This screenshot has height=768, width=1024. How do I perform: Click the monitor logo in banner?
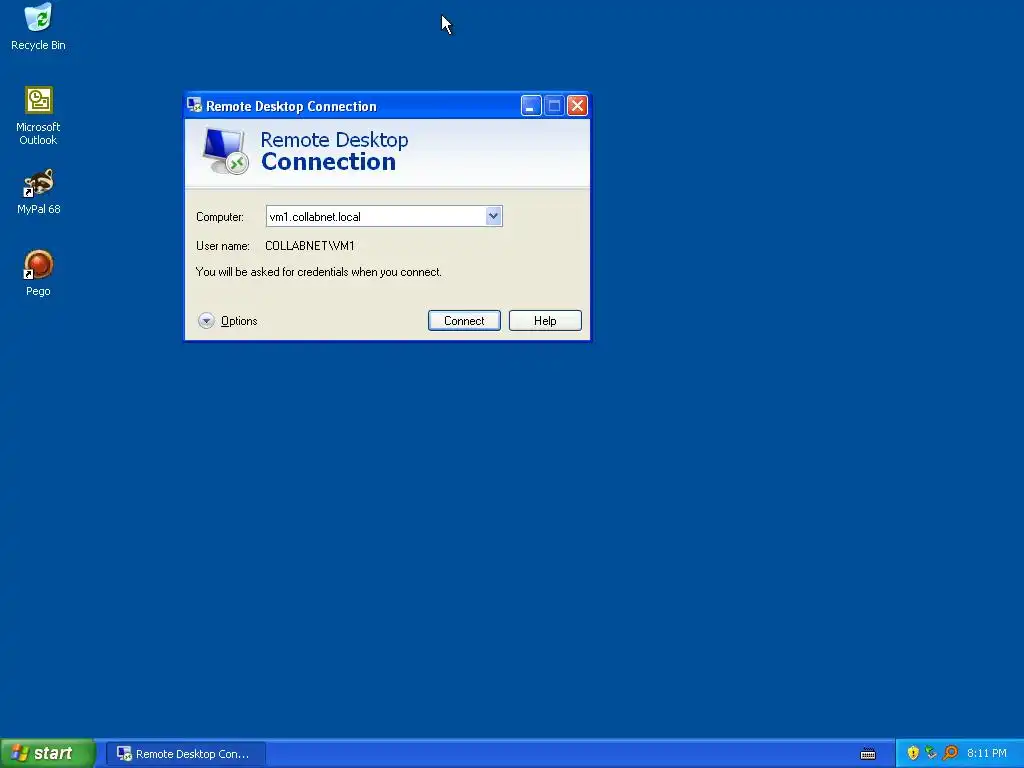[225, 152]
